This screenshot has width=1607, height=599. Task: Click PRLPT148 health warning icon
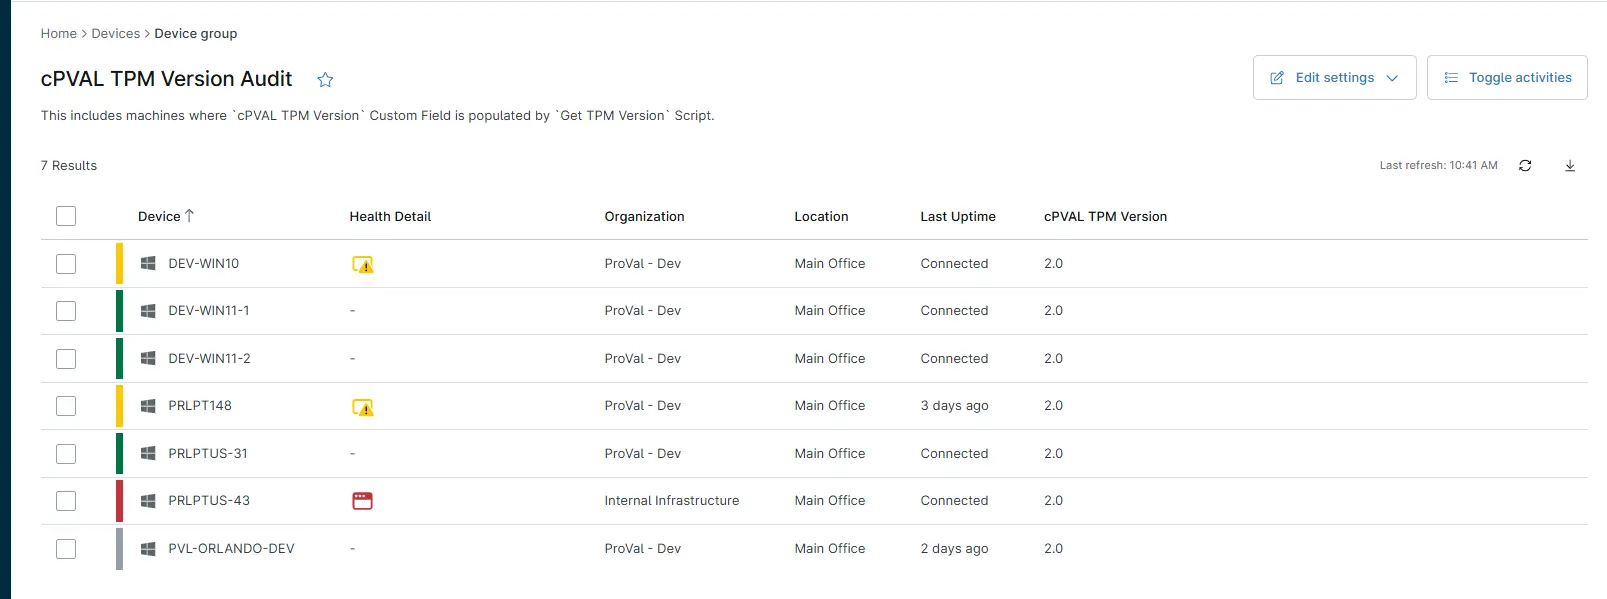[363, 407]
